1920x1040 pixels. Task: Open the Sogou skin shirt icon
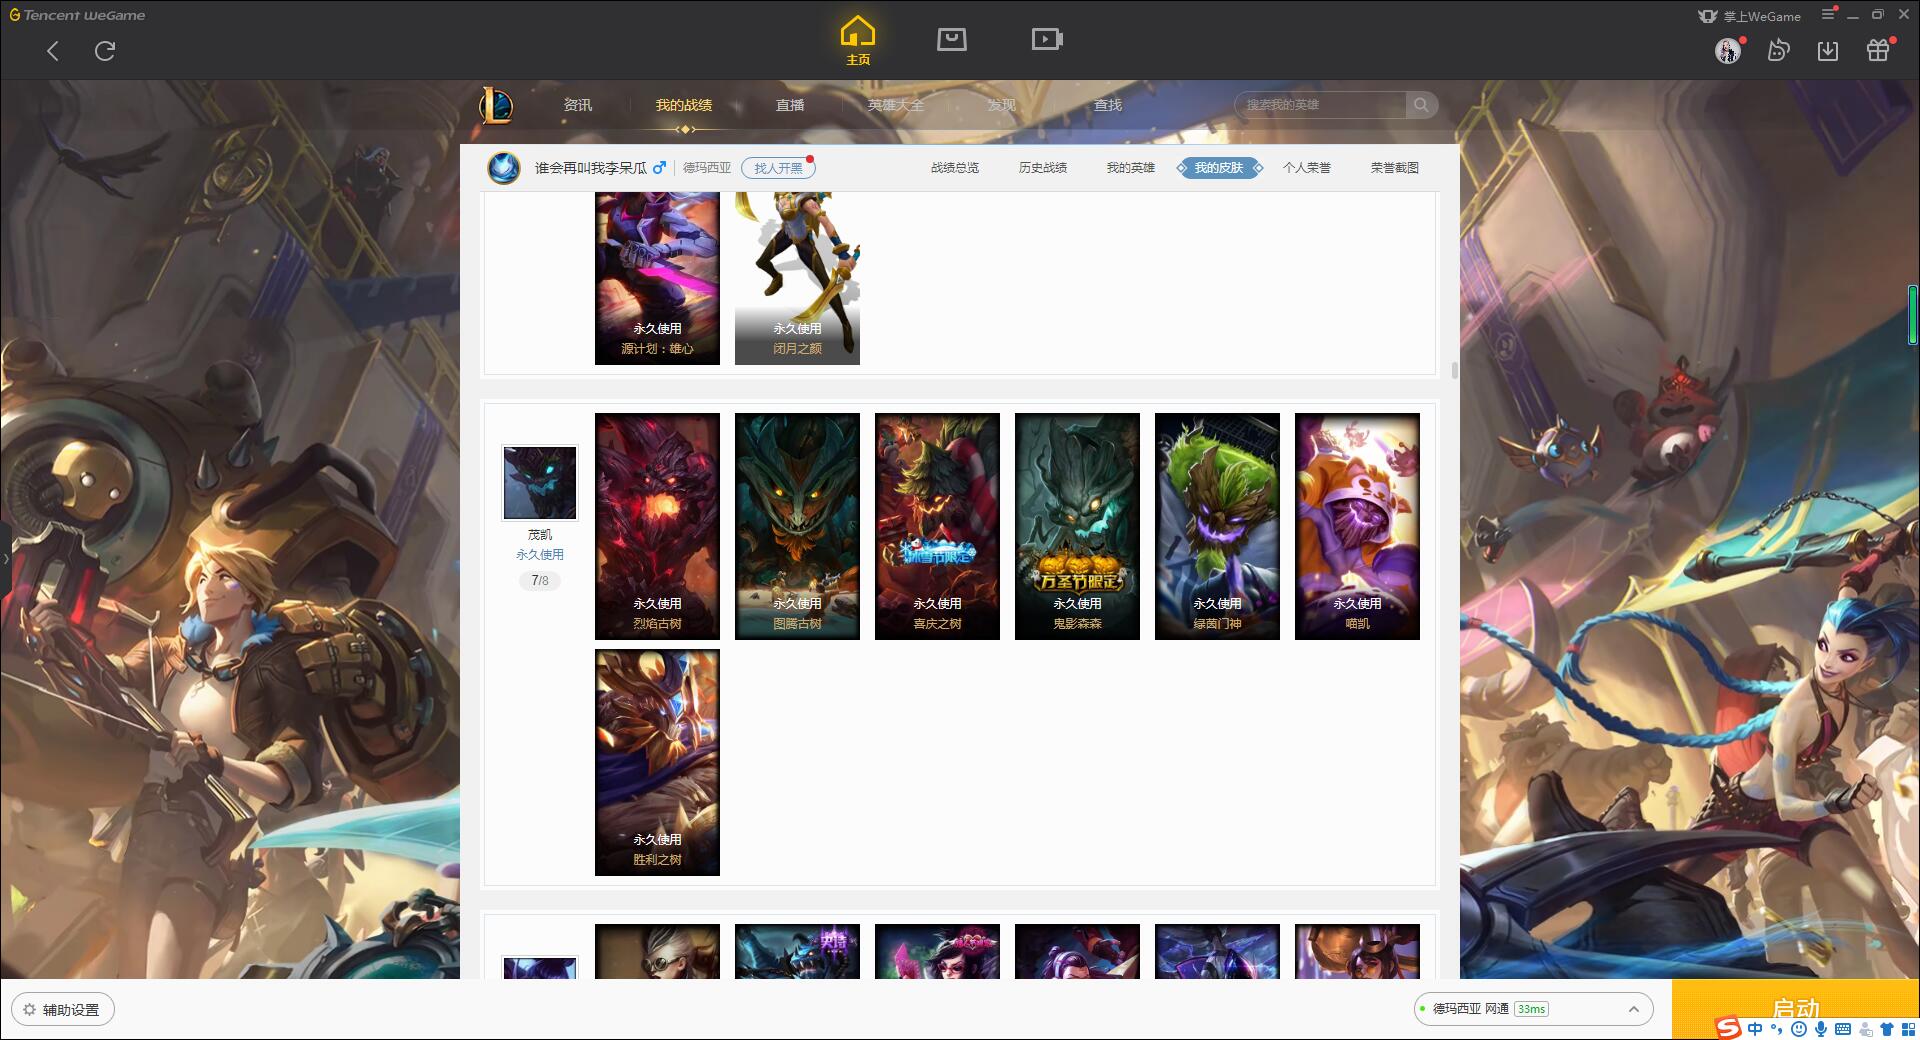1886,1028
